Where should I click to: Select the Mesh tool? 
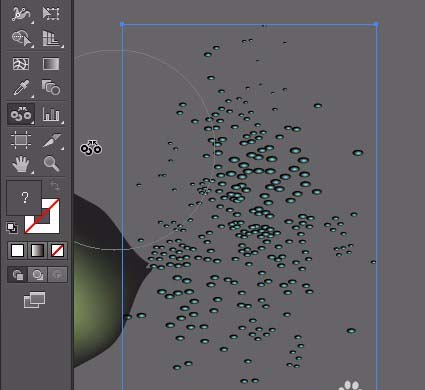coord(21,64)
